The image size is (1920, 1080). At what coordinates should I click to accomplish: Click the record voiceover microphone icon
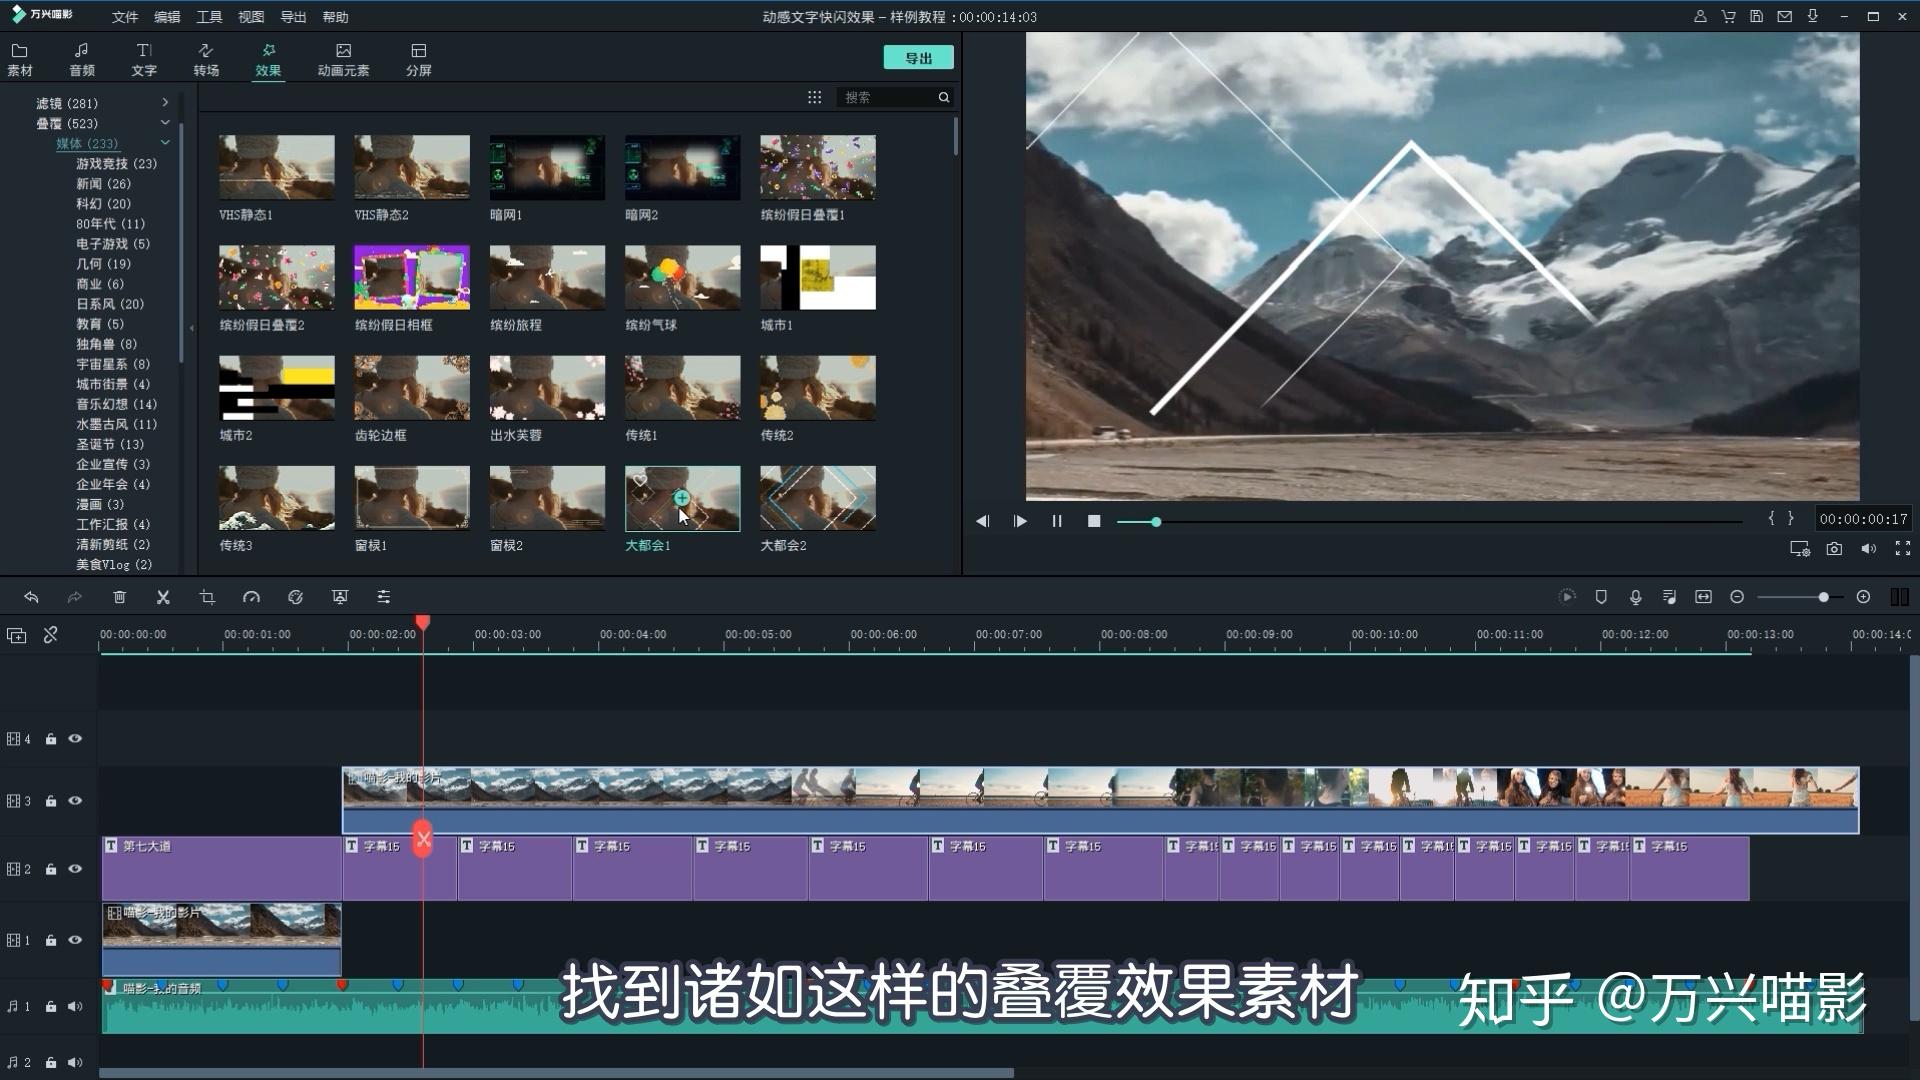point(1635,597)
